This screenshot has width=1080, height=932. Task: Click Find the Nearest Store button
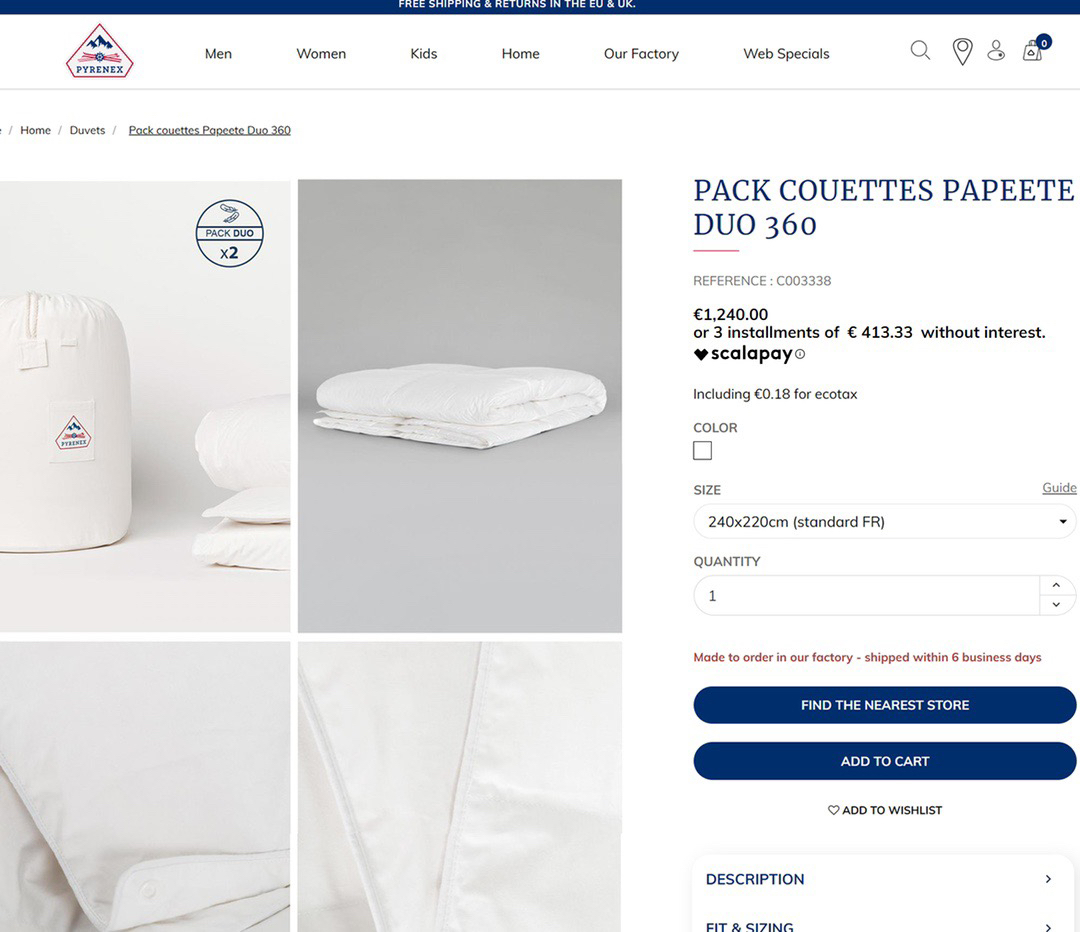pos(884,705)
